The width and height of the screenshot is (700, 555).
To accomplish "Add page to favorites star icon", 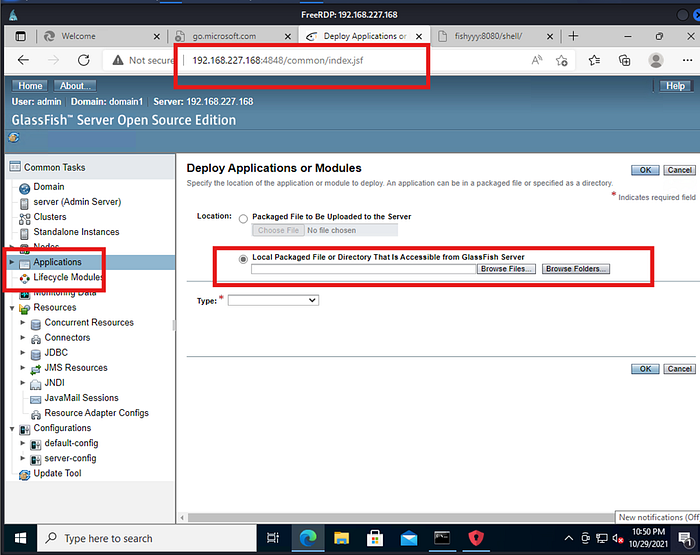I will coord(562,60).
